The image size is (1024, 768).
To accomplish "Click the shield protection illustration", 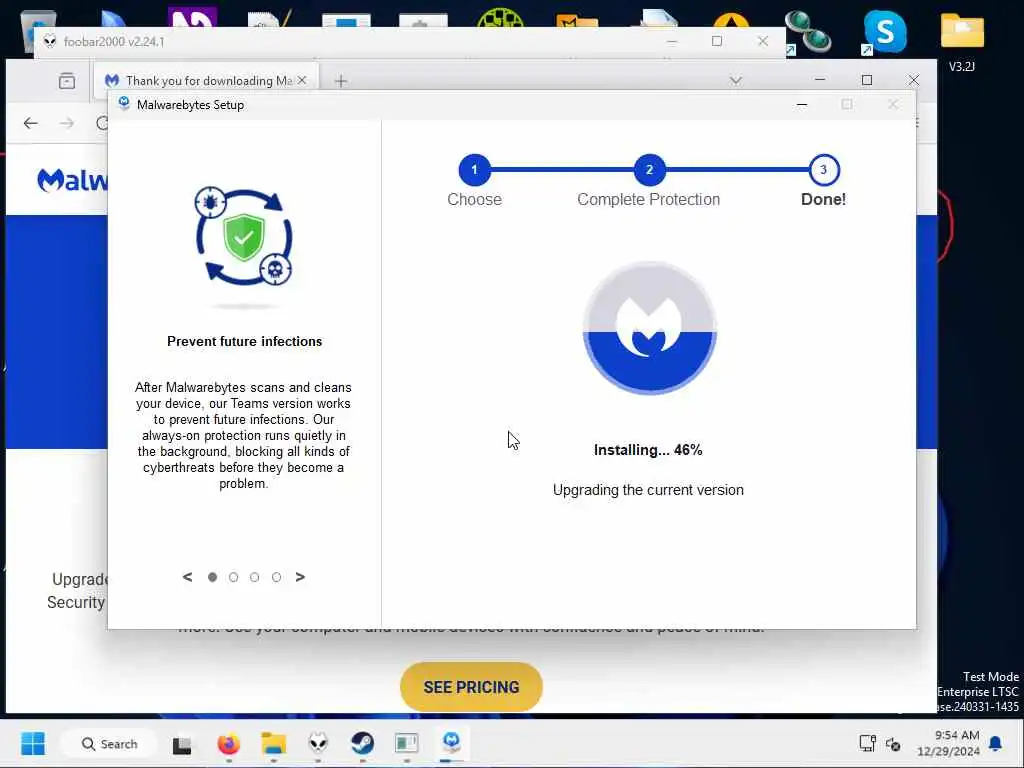I will coord(244,238).
